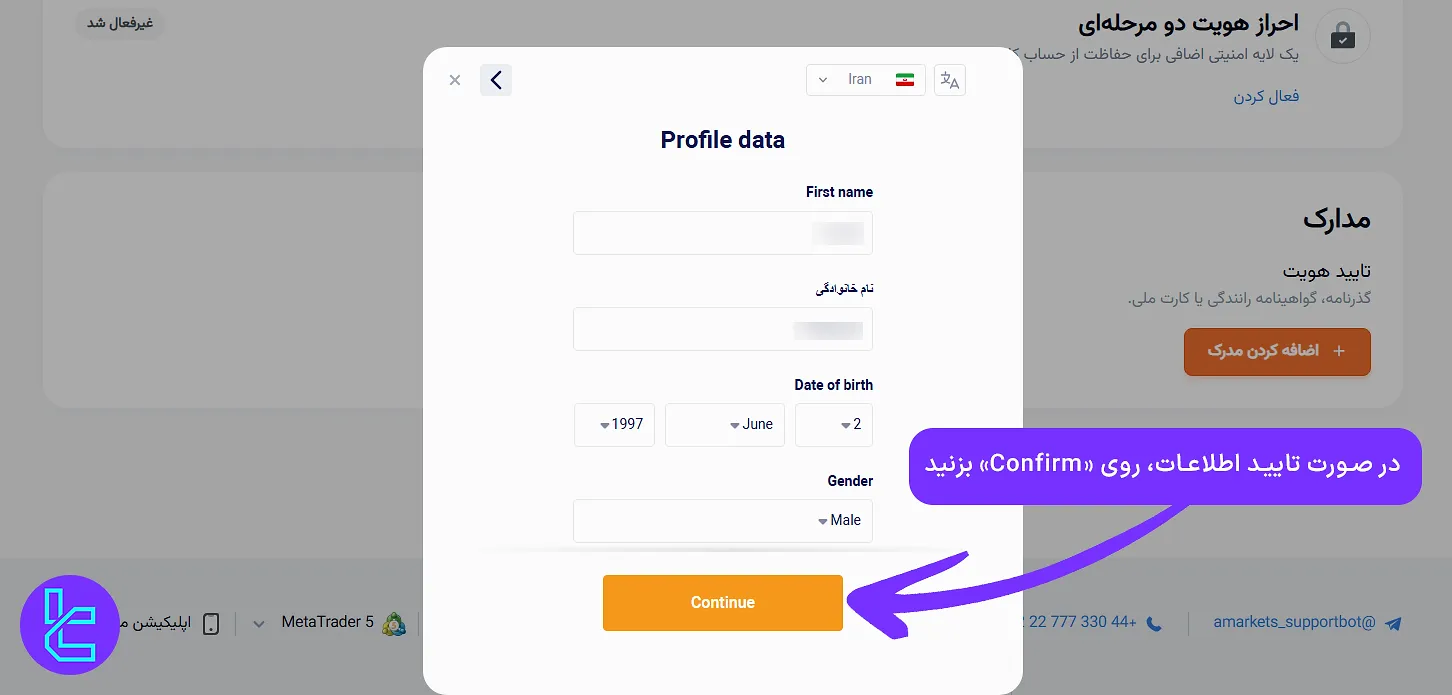Click the MetaTrader 5 icon in the footer
This screenshot has width=1452, height=695.
tap(394, 622)
